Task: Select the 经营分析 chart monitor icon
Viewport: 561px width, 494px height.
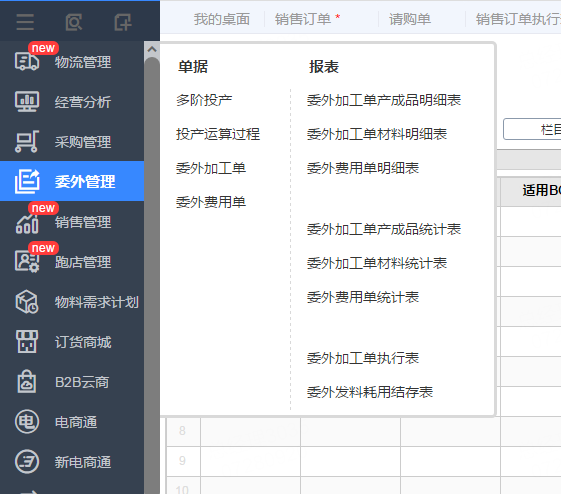Action: [27, 102]
